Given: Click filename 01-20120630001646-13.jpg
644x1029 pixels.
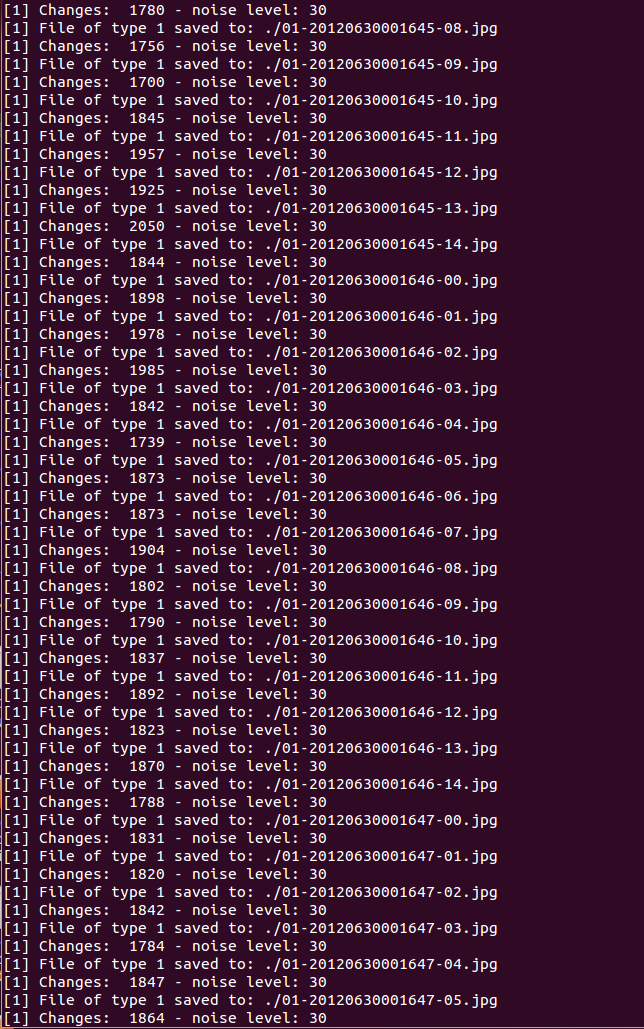Looking at the screenshot, I should [x=389, y=749].
